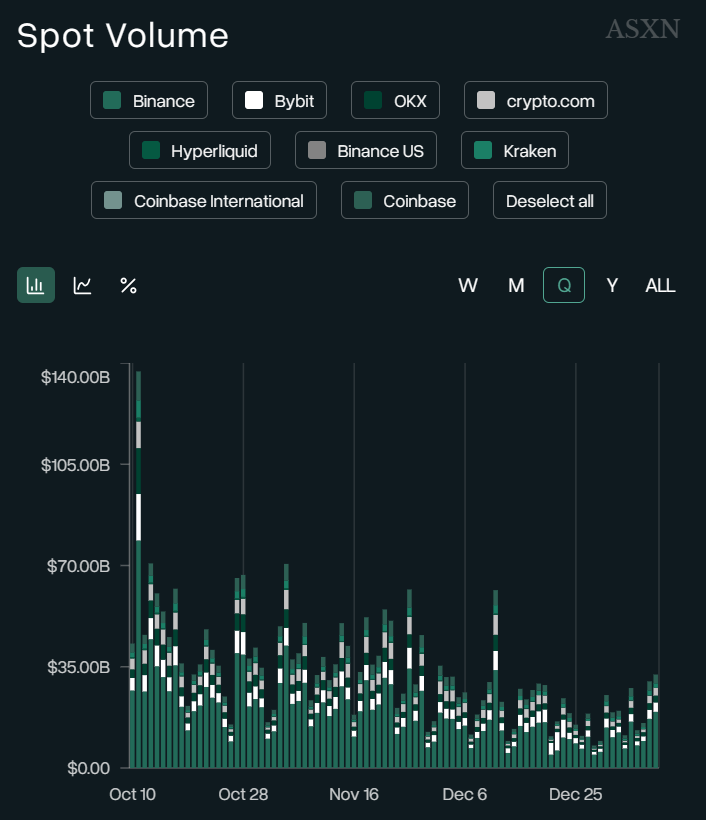Toggle Binance series in legend
Screen dimensions: 706x820
(149, 100)
